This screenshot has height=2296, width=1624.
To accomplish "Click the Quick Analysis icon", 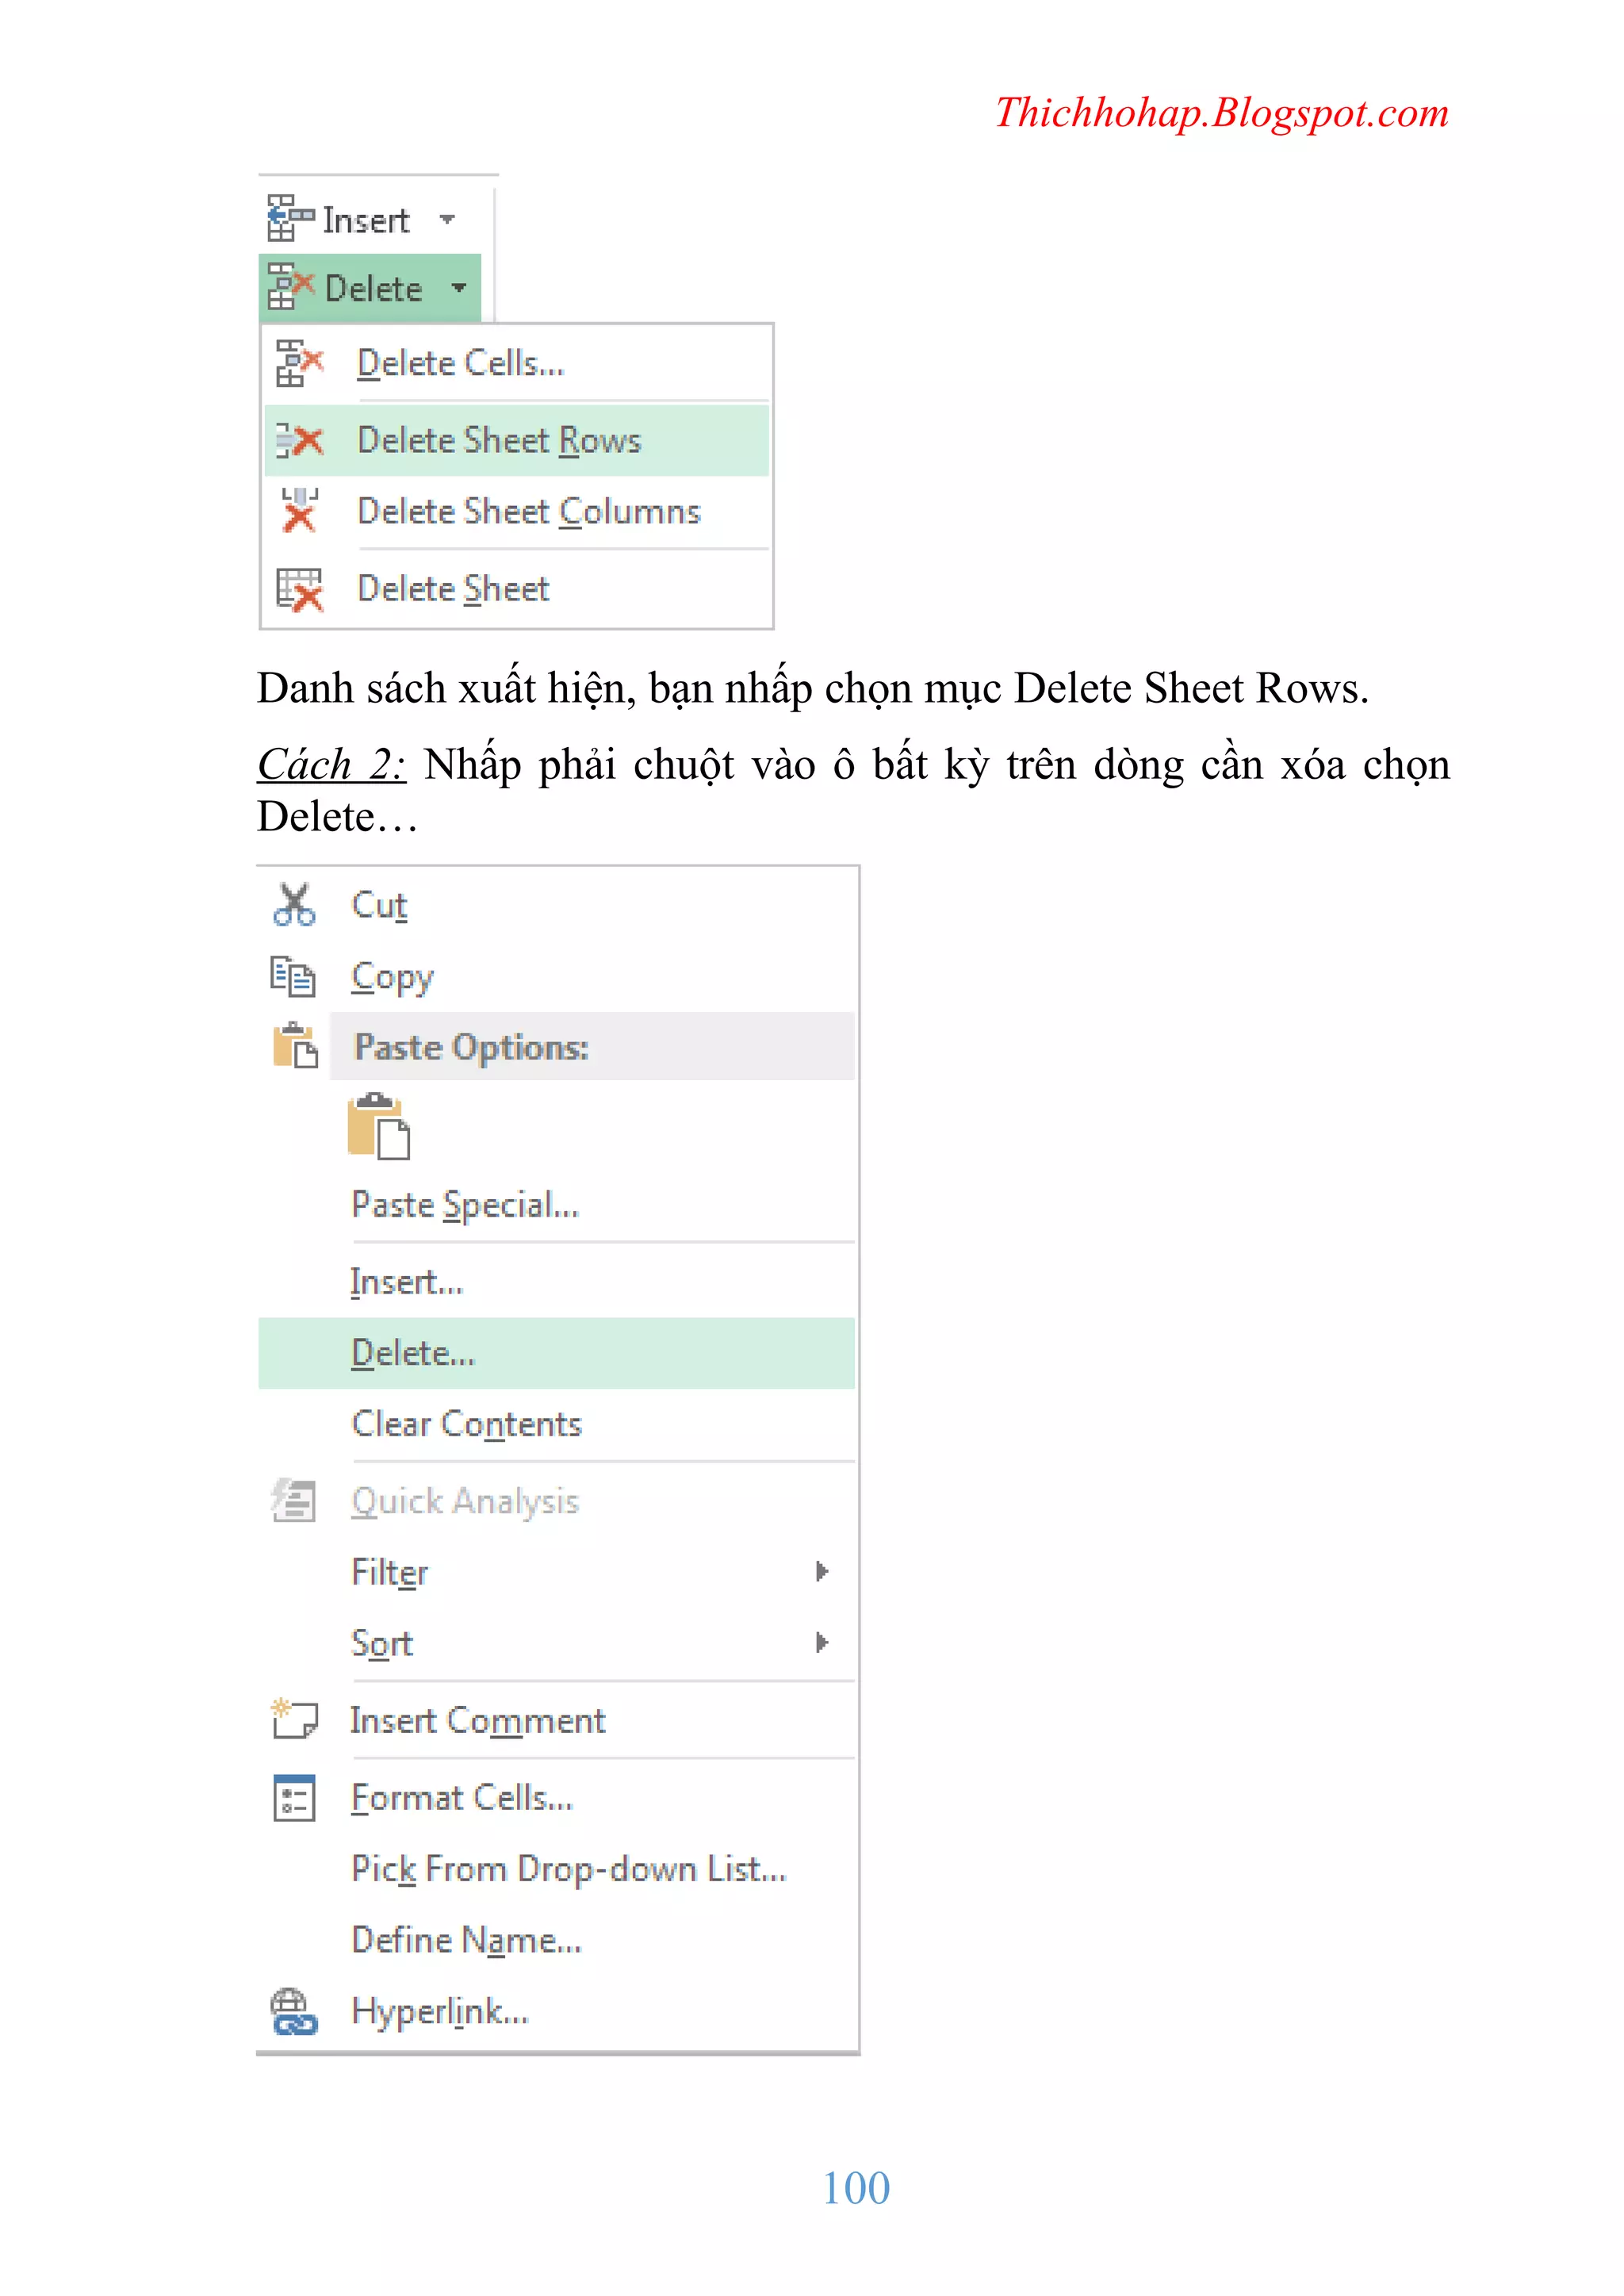I will (x=294, y=1500).
